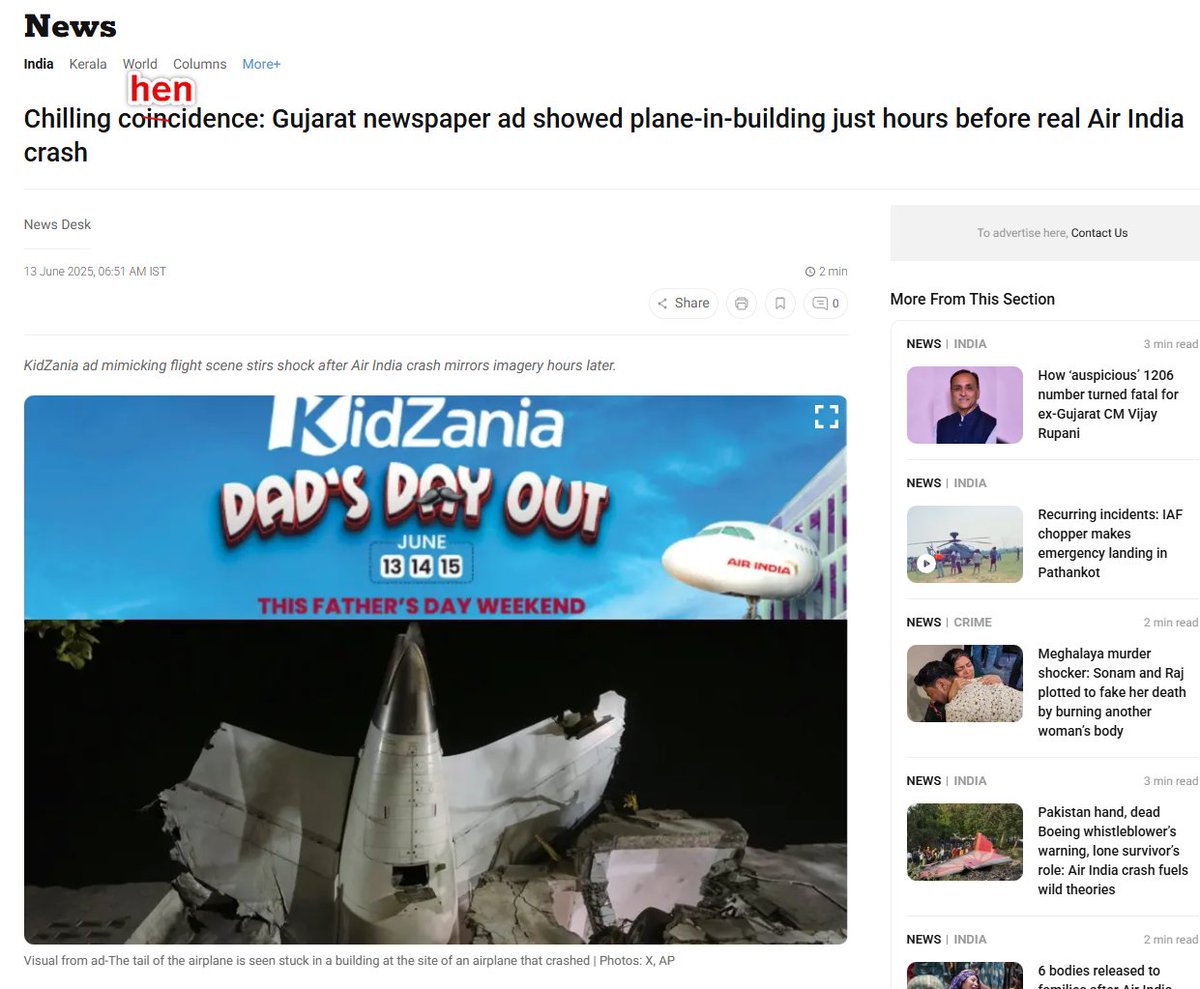Open the Pakistan hand wild theories story

1113,851
